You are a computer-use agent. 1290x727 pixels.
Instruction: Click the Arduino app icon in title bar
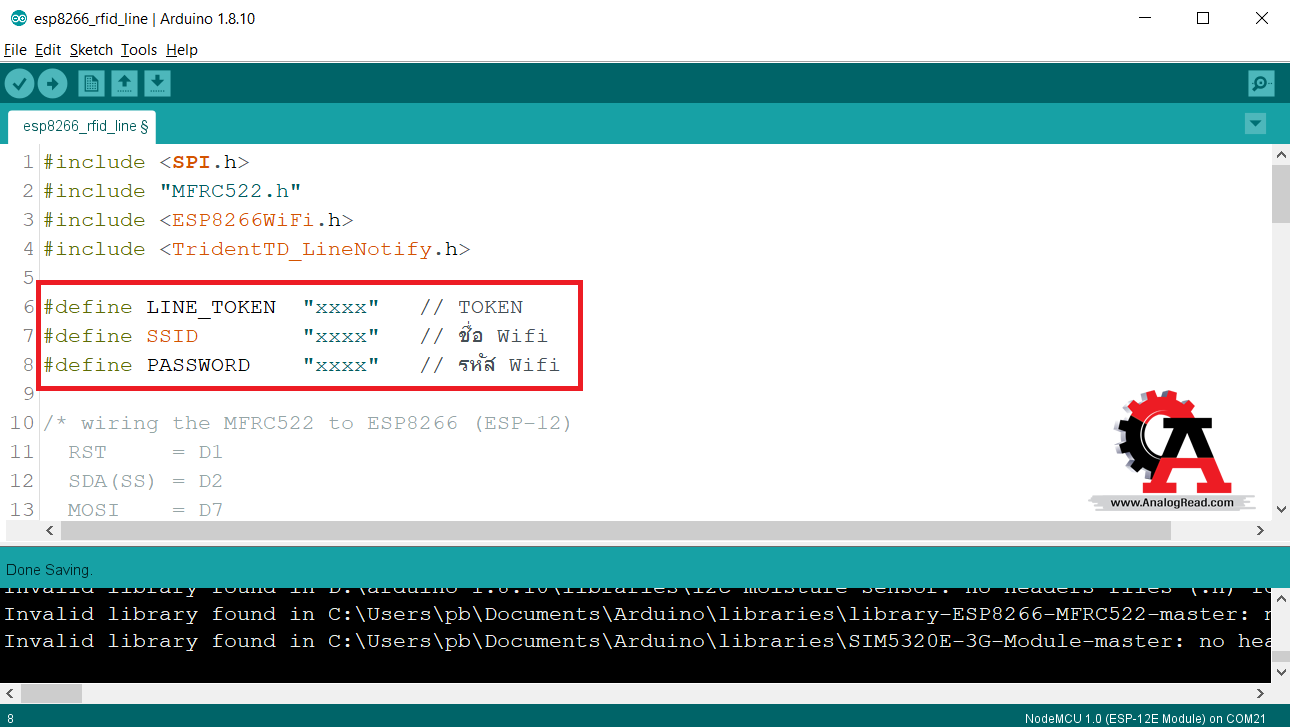point(19,19)
